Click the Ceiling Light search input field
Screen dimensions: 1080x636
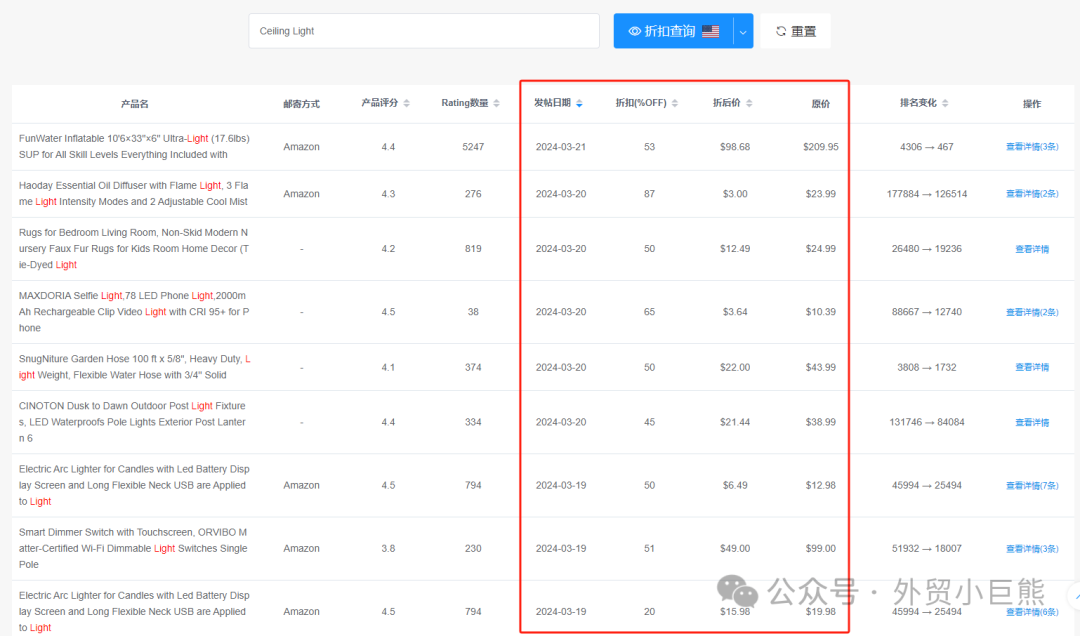click(x=424, y=31)
